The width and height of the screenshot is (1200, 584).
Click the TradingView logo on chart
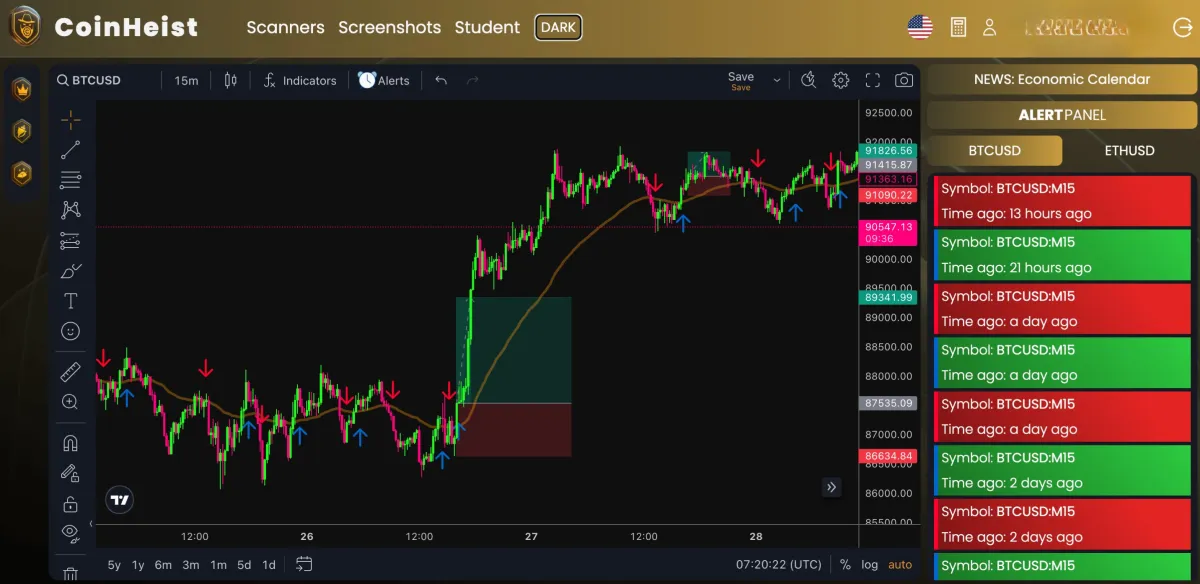[120, 500]
